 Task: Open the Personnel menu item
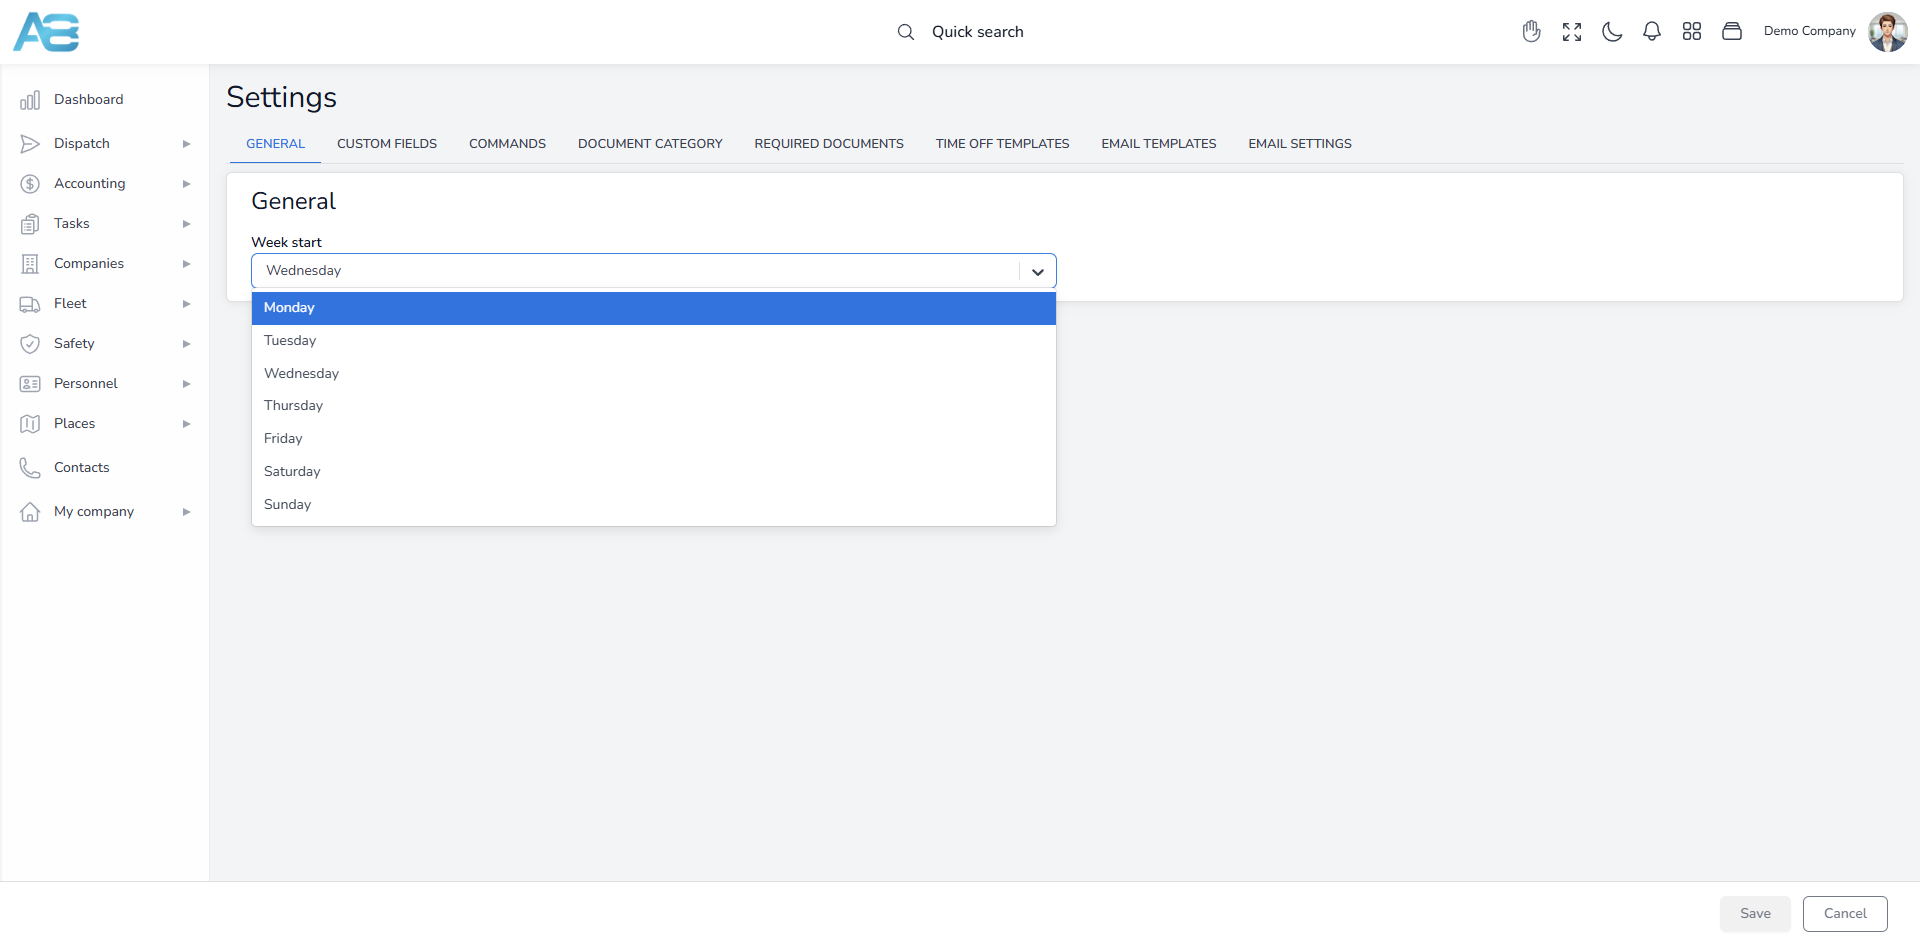[x=86, y=384]
